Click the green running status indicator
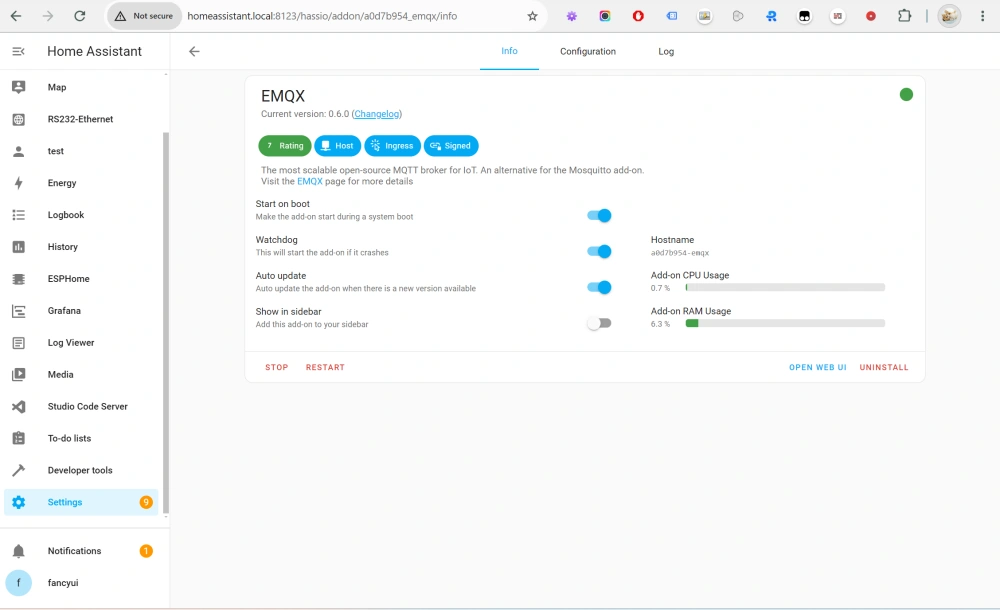 [x=906, y=94]
